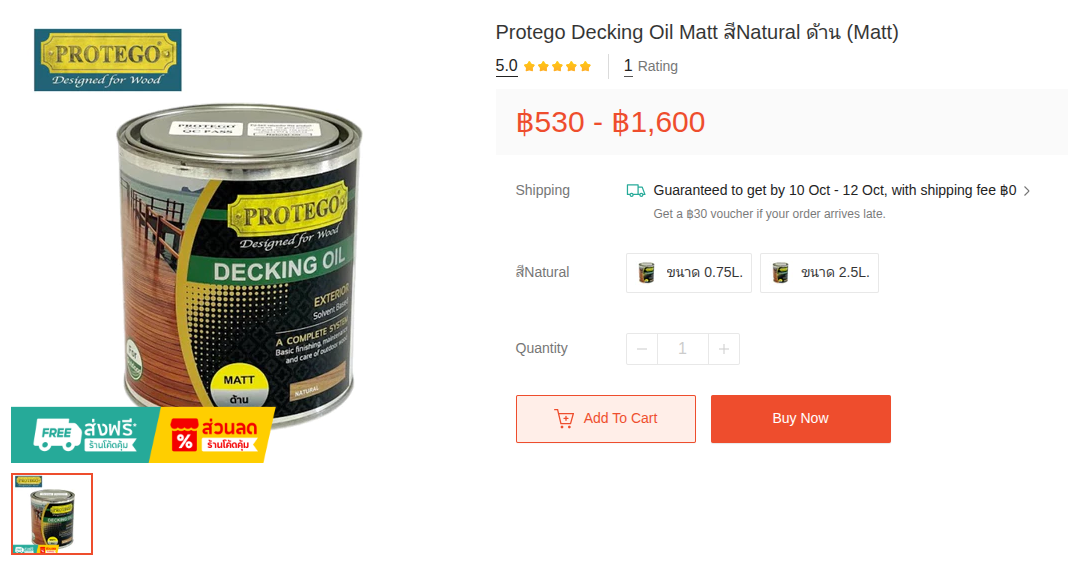Select the 2.5L size option

tap(819, 273)
